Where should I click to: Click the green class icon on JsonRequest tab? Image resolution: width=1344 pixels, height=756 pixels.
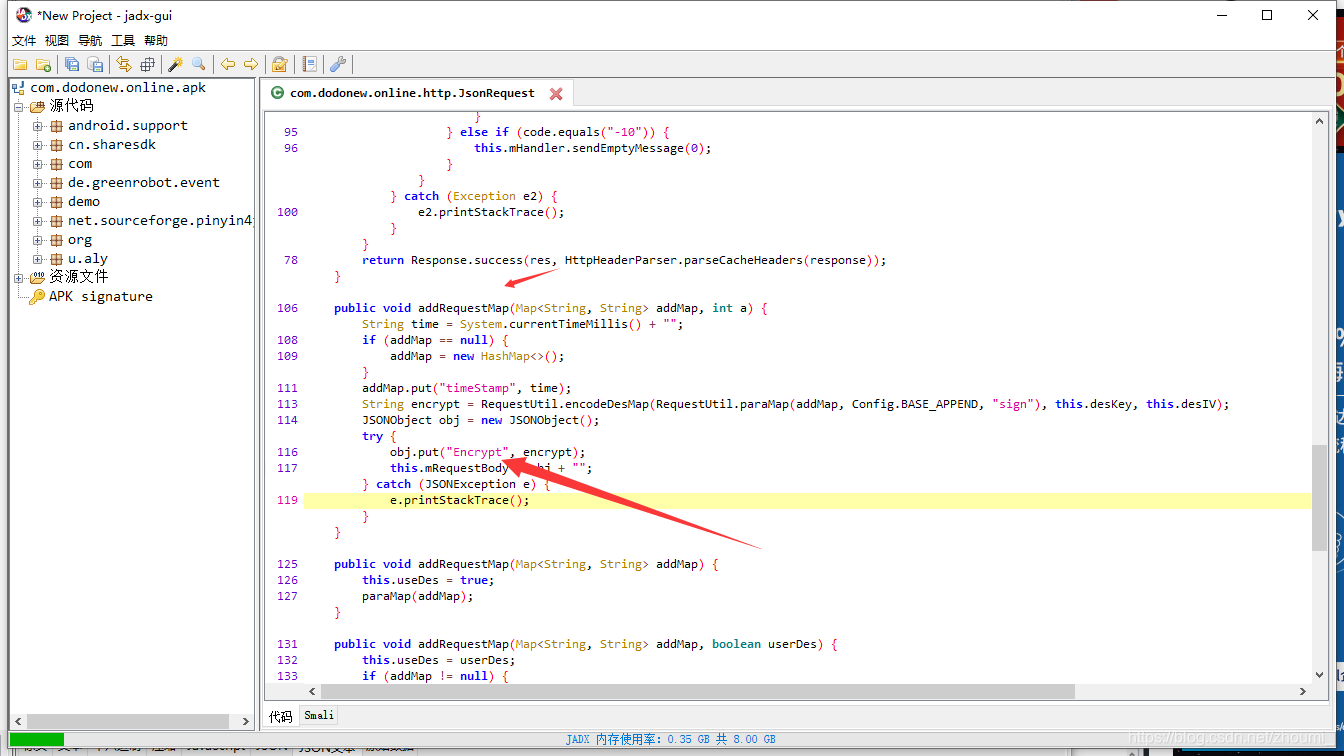pos(278,93)
